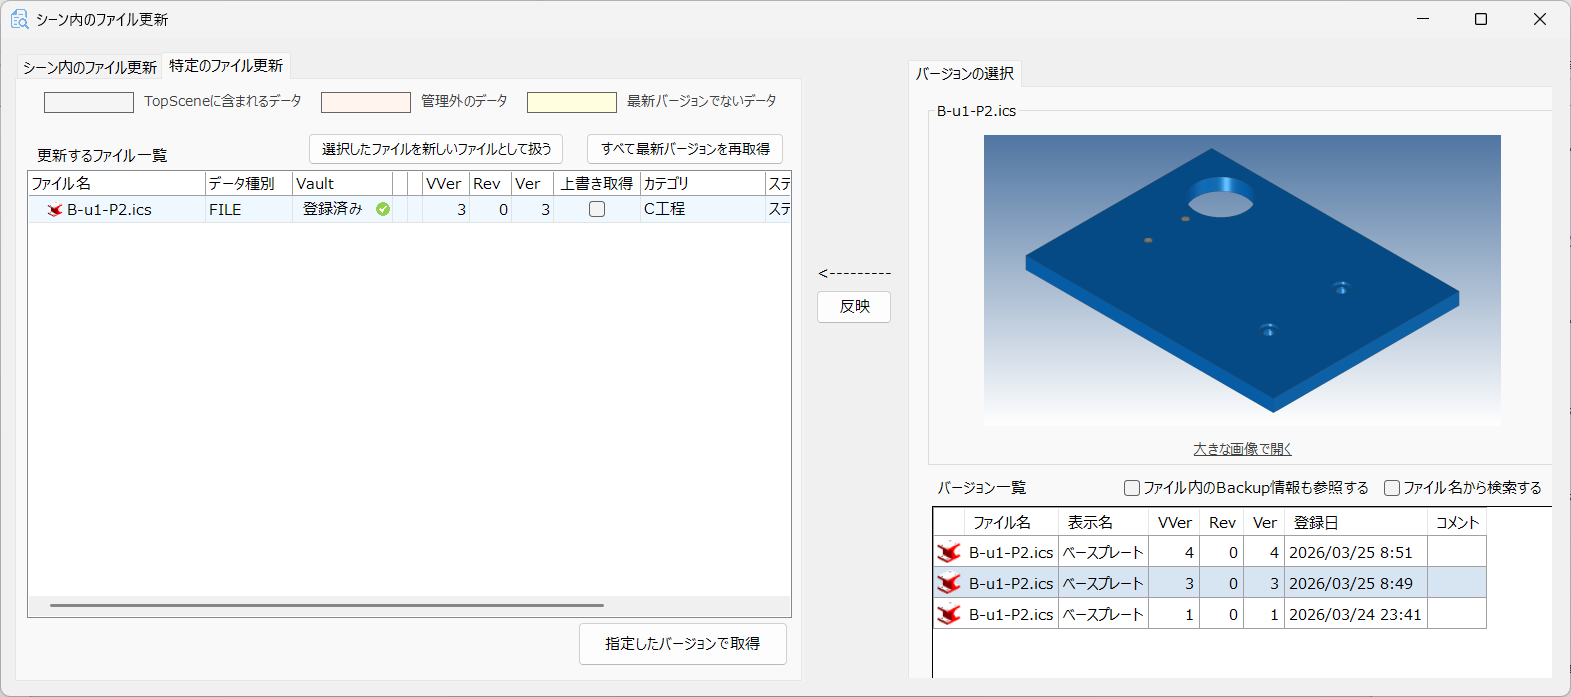Select version row dated 2026/03/24 23:41

tap(1210, 614)
